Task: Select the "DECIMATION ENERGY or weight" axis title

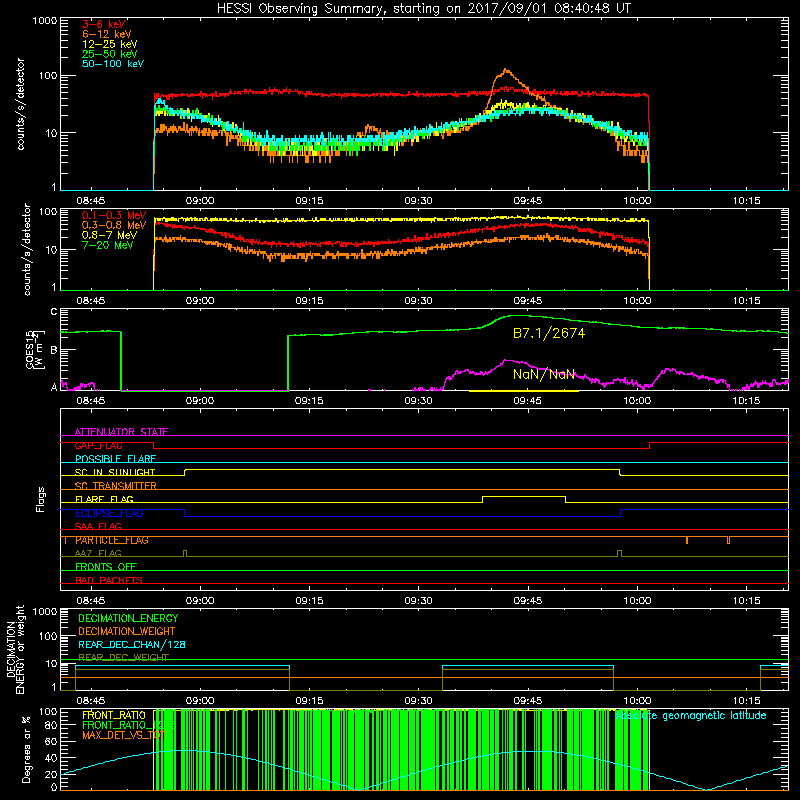Action: pyautogui.click(x=15, y=649)
